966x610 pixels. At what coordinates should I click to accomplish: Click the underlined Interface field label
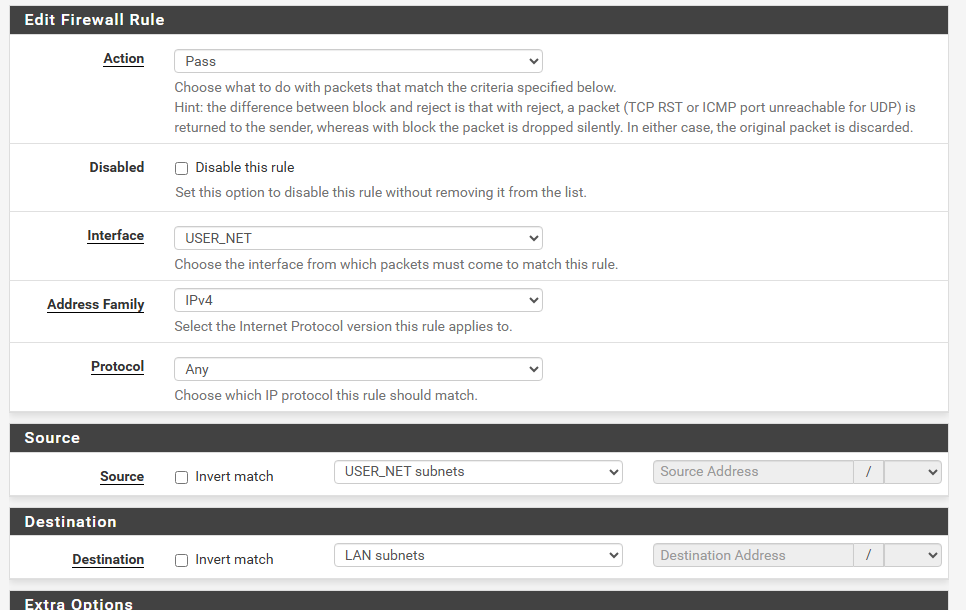(x=116, y=236)
